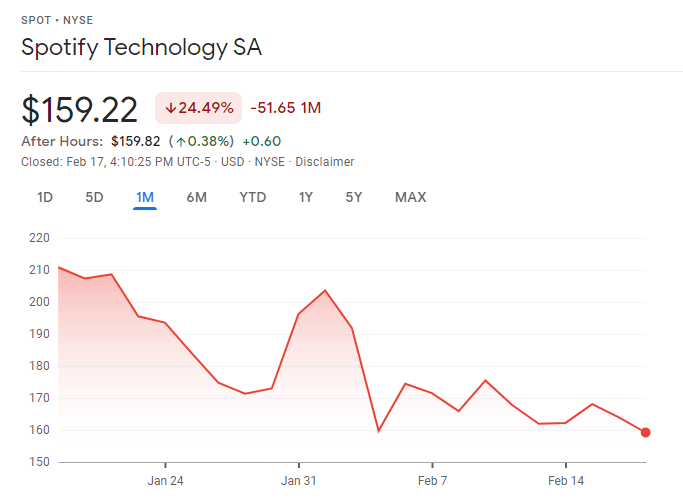Click the Feb 7 date axis label
The height and width of the screenshot is (501, 683).
pos(433,480)
